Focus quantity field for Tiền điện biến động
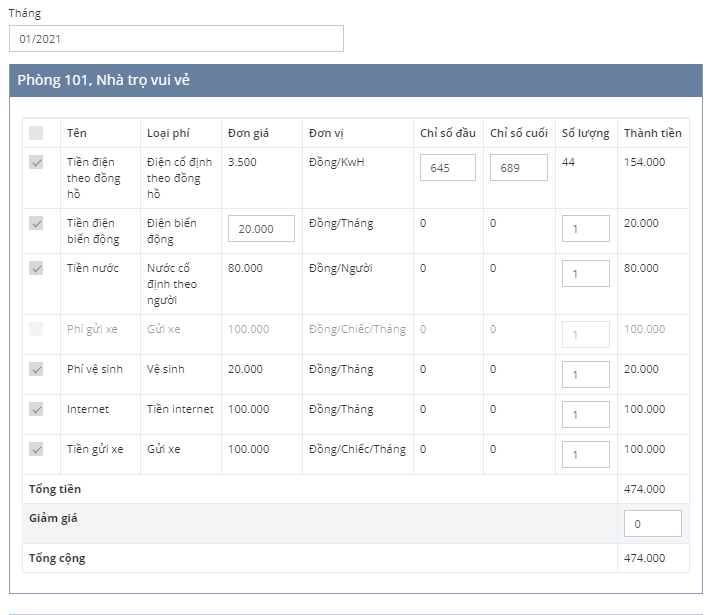The width and height of the screenshot is (715, 615). [x=585, y=229]
